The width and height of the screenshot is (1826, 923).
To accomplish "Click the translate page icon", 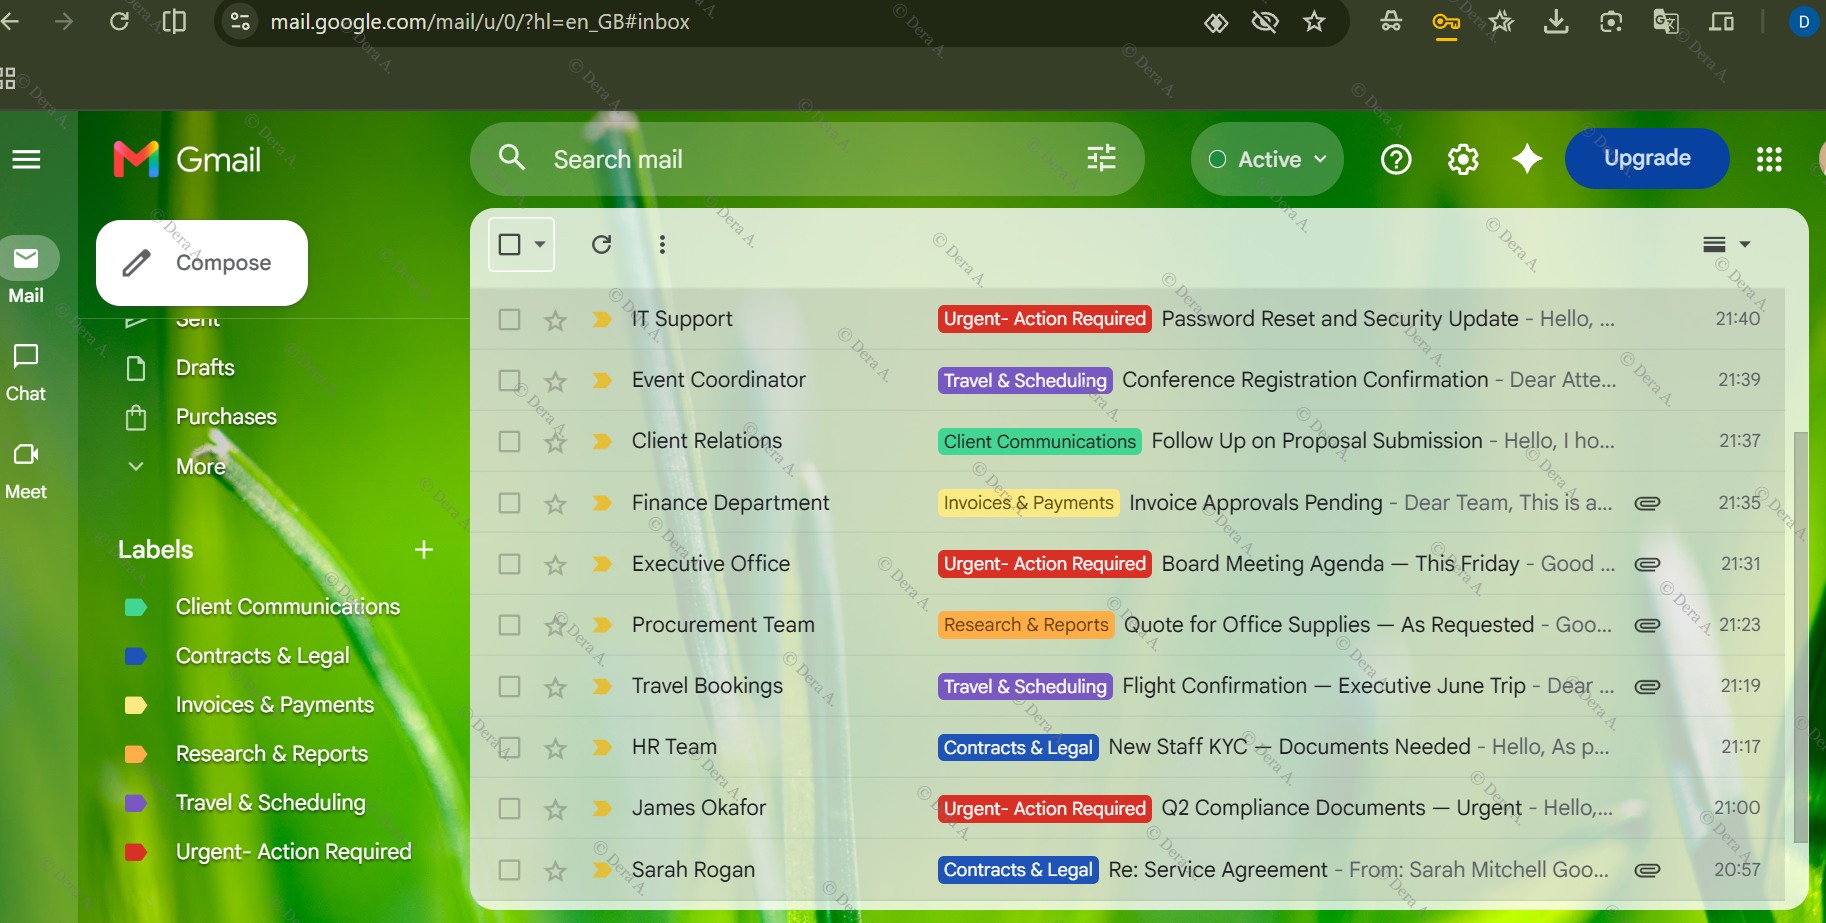I will [x=1666, y=21].
